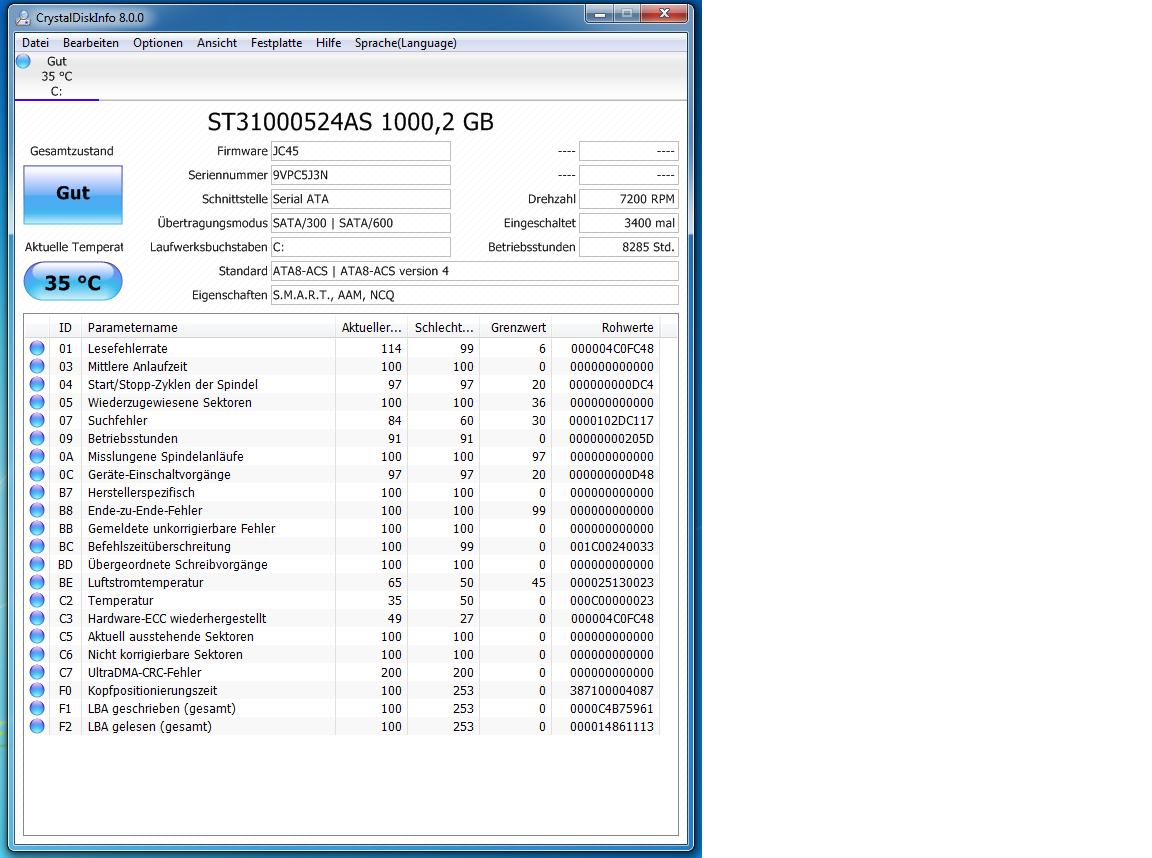Click the Eigenschaften field S.M.A.R.T., AAM, NCQ
This screenshot has width=1152, height=858.
475,295
